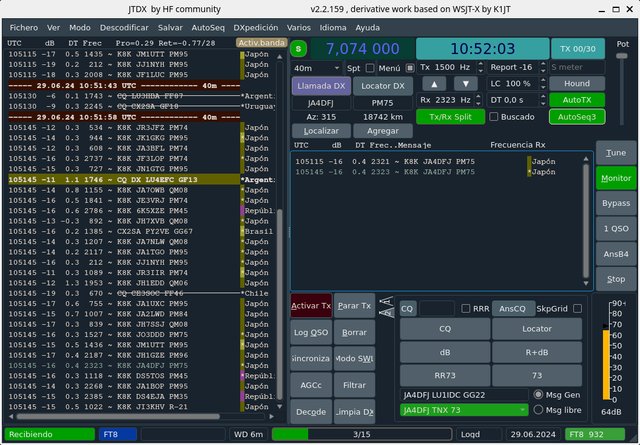The height and width of the screenshot is (445, 640).
Task: Click the RR73 message button
Action: [x=445, y=375]
